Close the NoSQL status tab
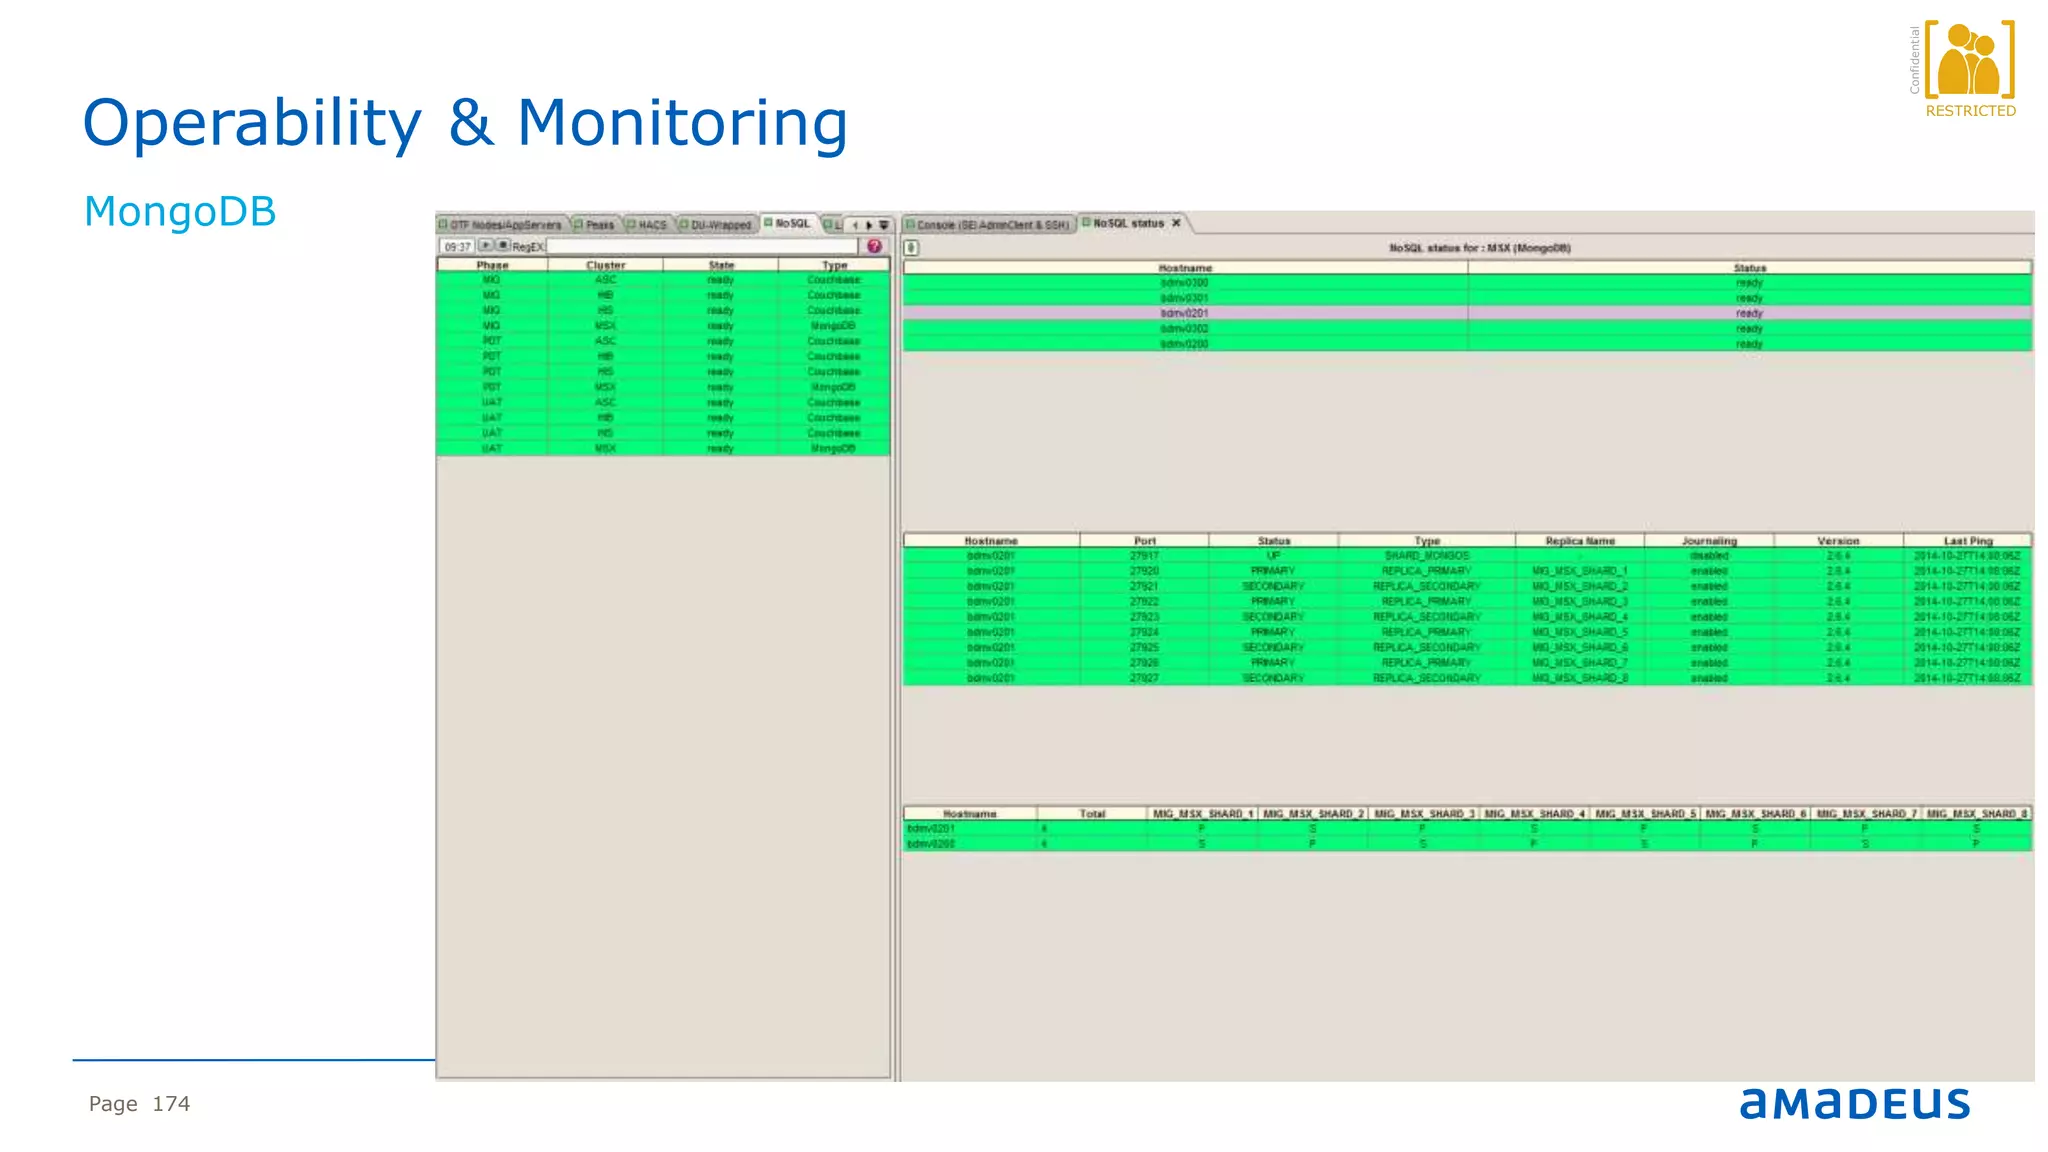Viewport: 2048px width, 1152px height. tap(1176, 223)
